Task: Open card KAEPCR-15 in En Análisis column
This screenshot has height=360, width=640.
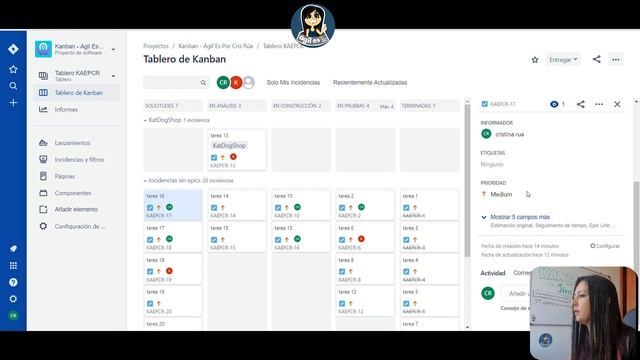Action: [x=237, y=238]
